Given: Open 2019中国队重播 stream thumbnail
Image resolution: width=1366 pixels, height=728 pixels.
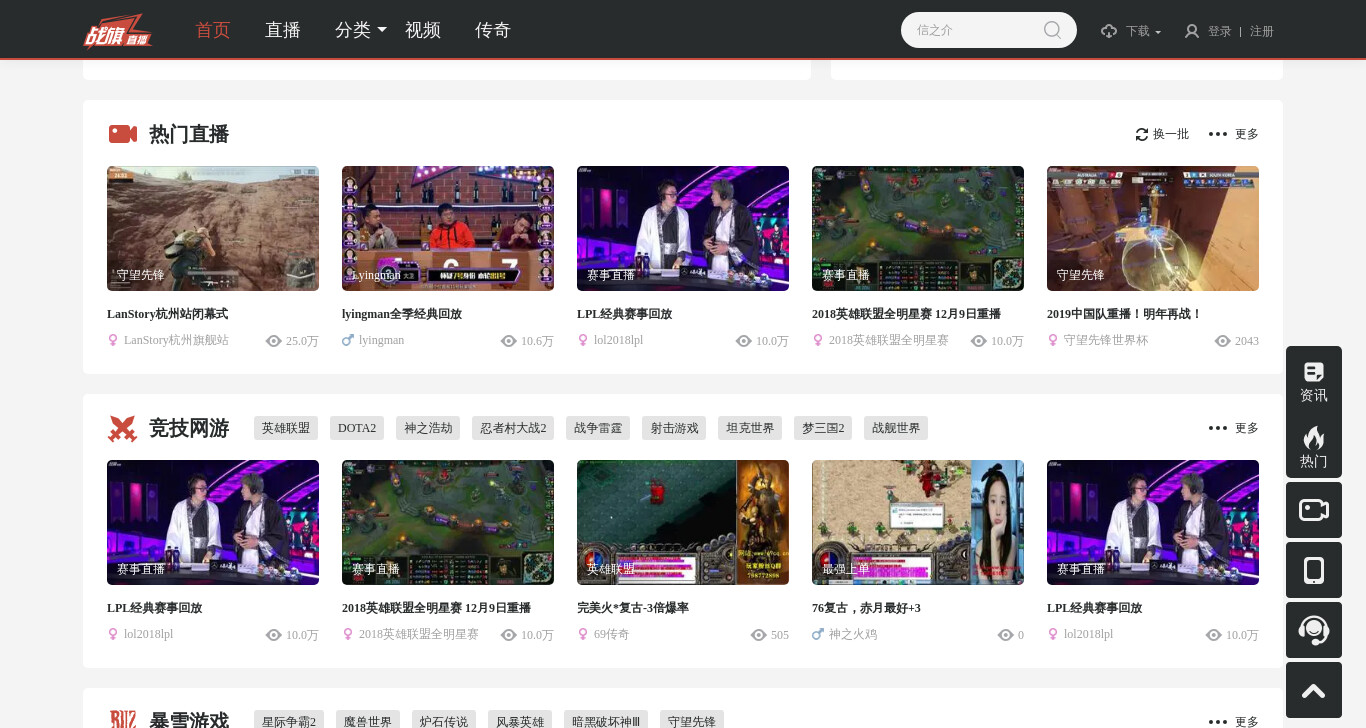Looking at the screenshot, I should click(x=1153, y=228).
